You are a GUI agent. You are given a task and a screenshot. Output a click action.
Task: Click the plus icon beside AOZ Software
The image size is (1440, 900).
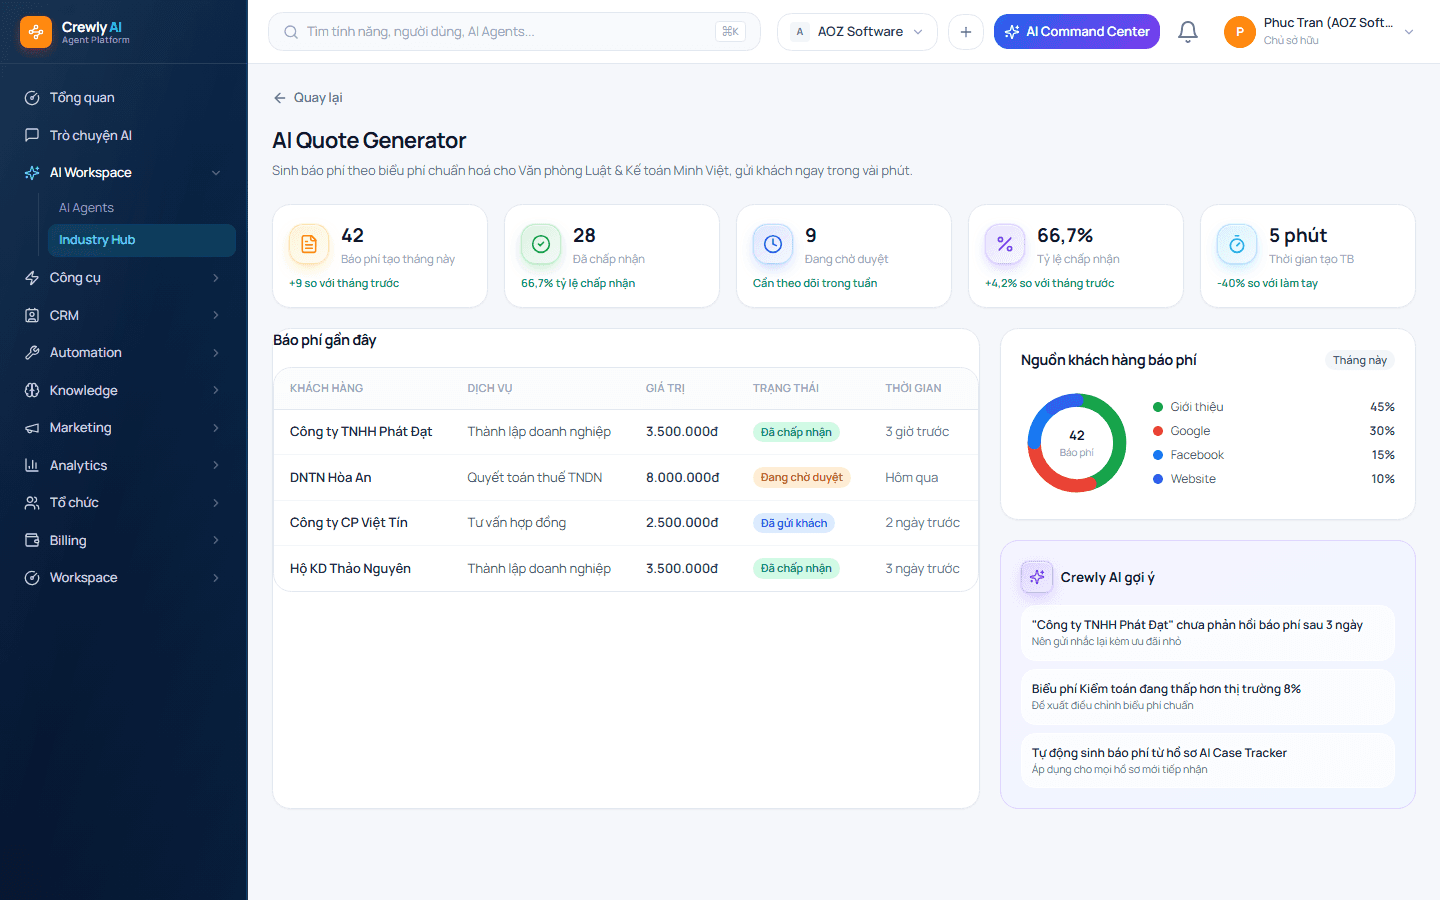(966, 32)
